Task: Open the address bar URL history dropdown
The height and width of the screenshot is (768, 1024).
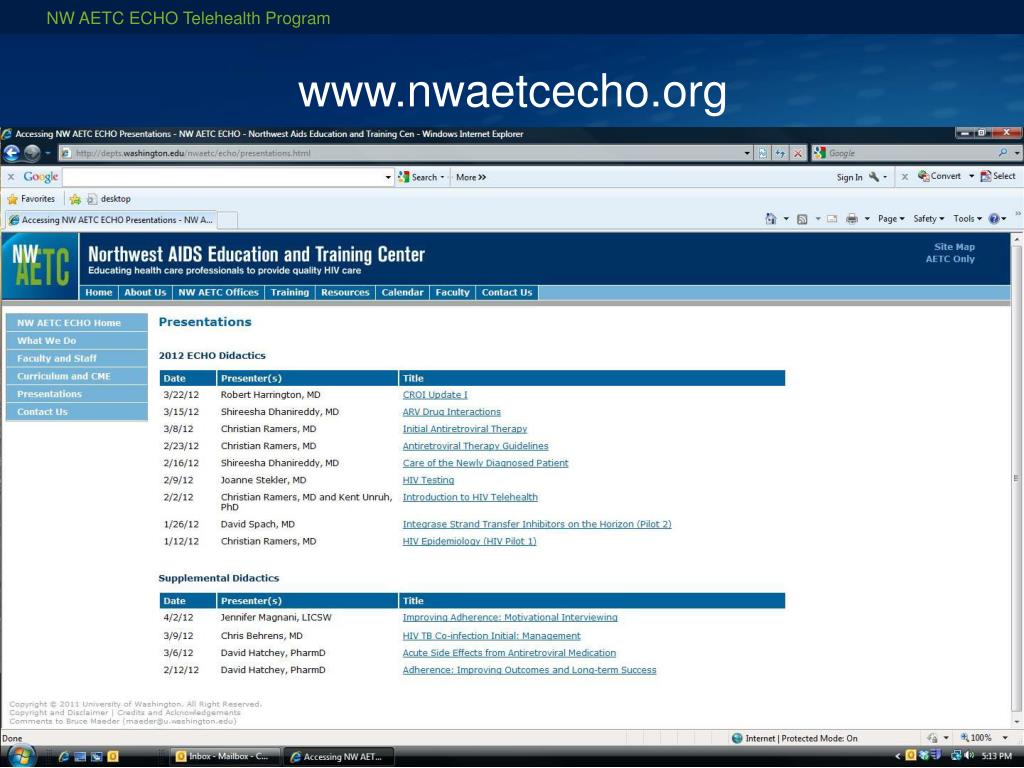Action: (747, 153)
